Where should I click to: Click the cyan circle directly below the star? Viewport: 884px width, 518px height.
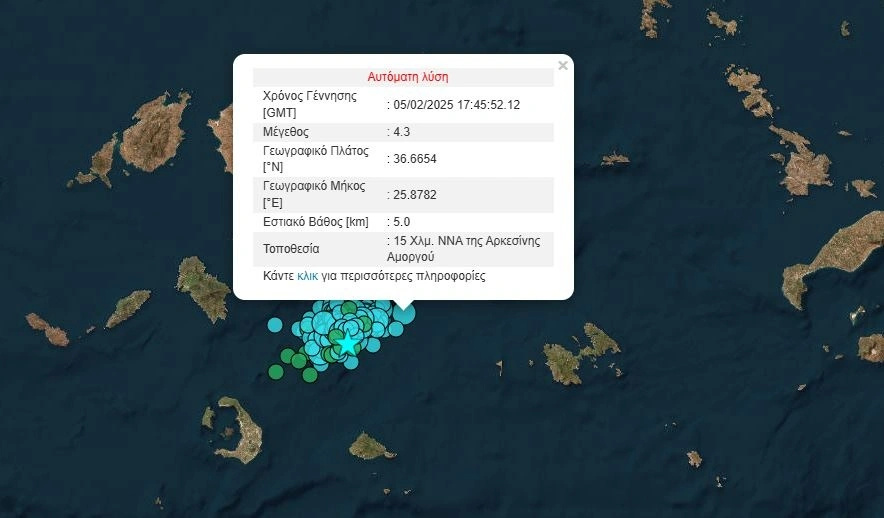(x=351, y=363)
